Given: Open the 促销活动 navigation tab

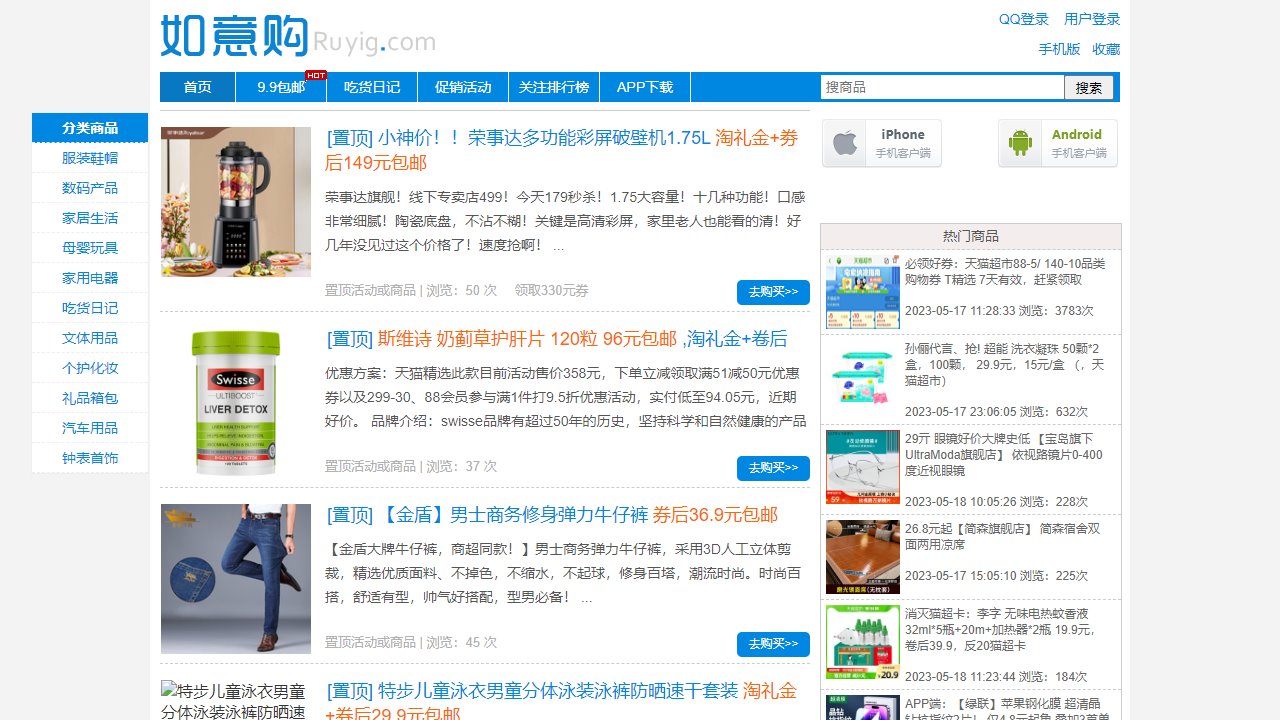Looking at the screenshot, I should pos(463,87).
